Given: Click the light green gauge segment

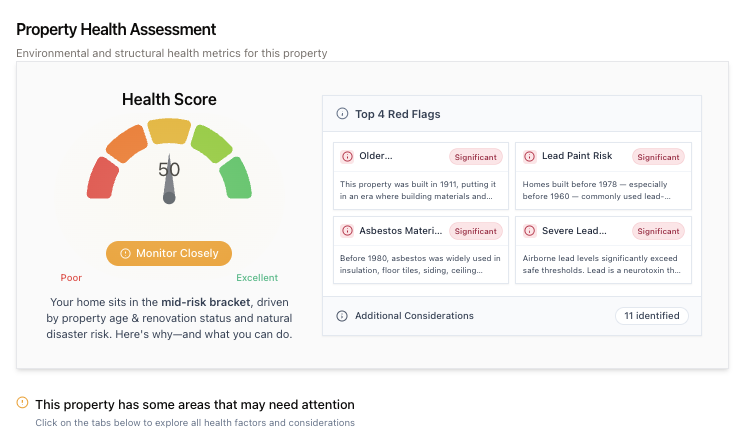Looking at the screenshot, I should click(x=211, y=143).
